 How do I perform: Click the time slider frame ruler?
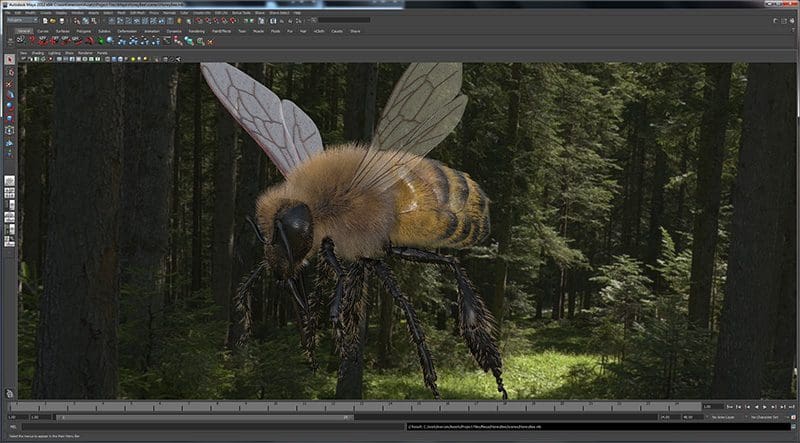coord(355,407)
